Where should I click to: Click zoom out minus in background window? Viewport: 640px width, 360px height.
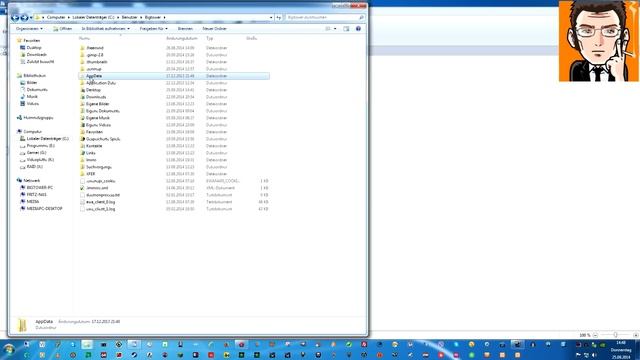click(x=596, y=335)
